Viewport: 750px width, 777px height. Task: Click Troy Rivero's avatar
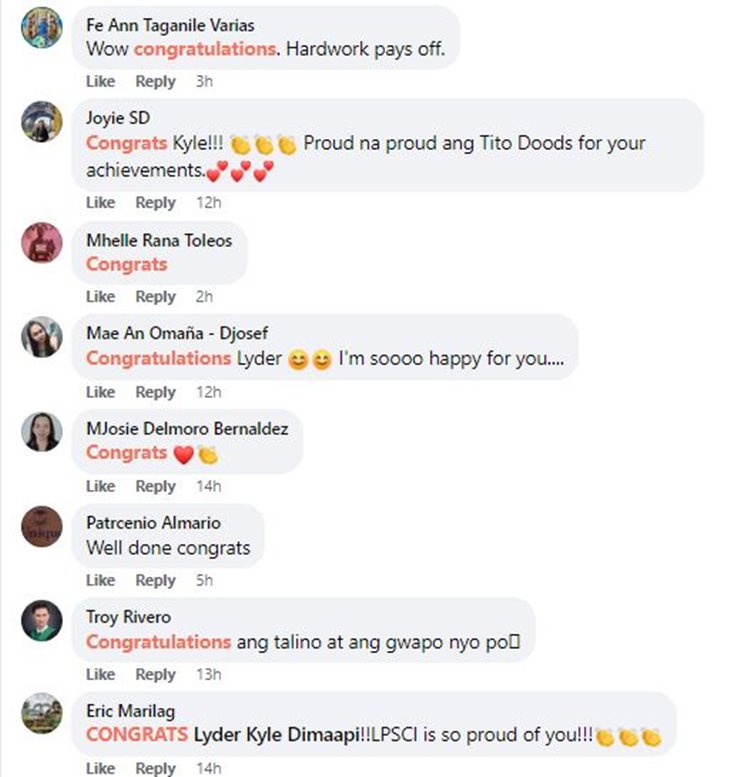coord(42,620)
